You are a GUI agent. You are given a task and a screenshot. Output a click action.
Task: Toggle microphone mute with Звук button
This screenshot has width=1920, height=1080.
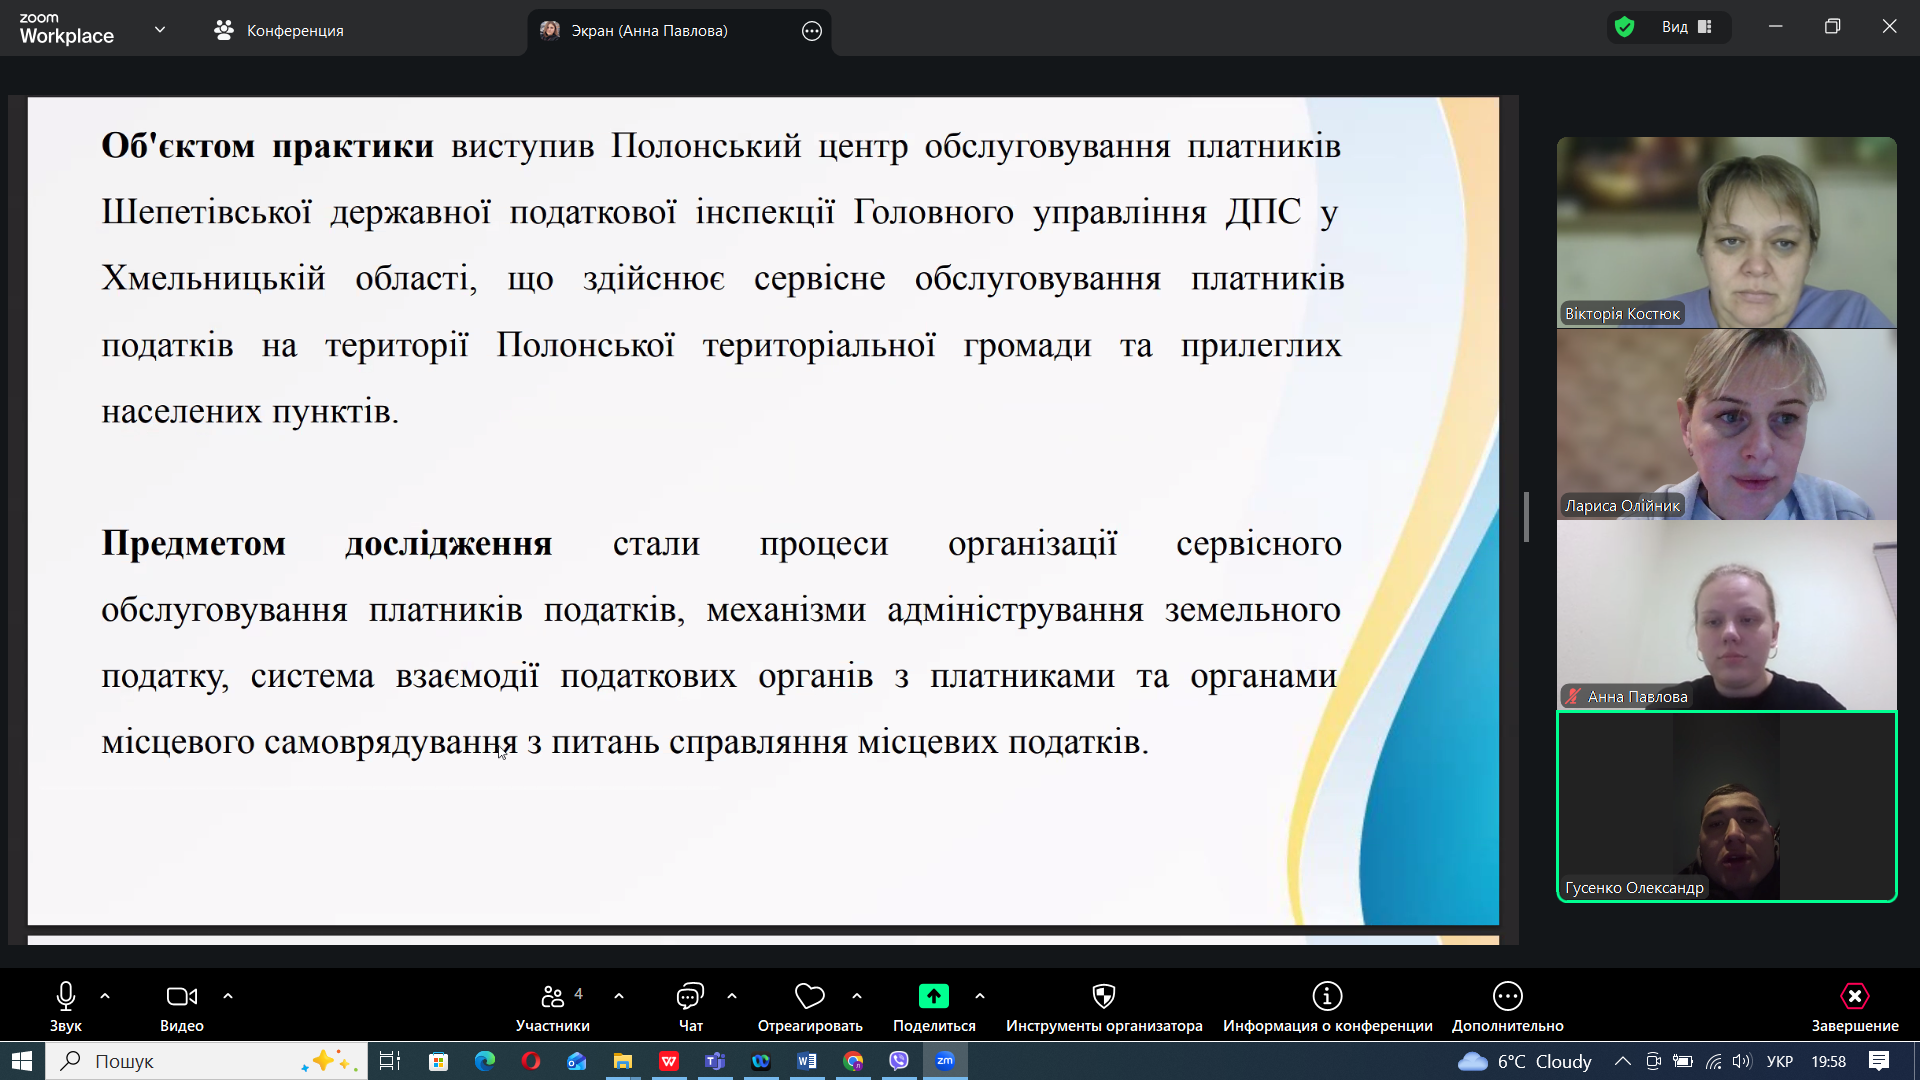[x=66, y=996]
